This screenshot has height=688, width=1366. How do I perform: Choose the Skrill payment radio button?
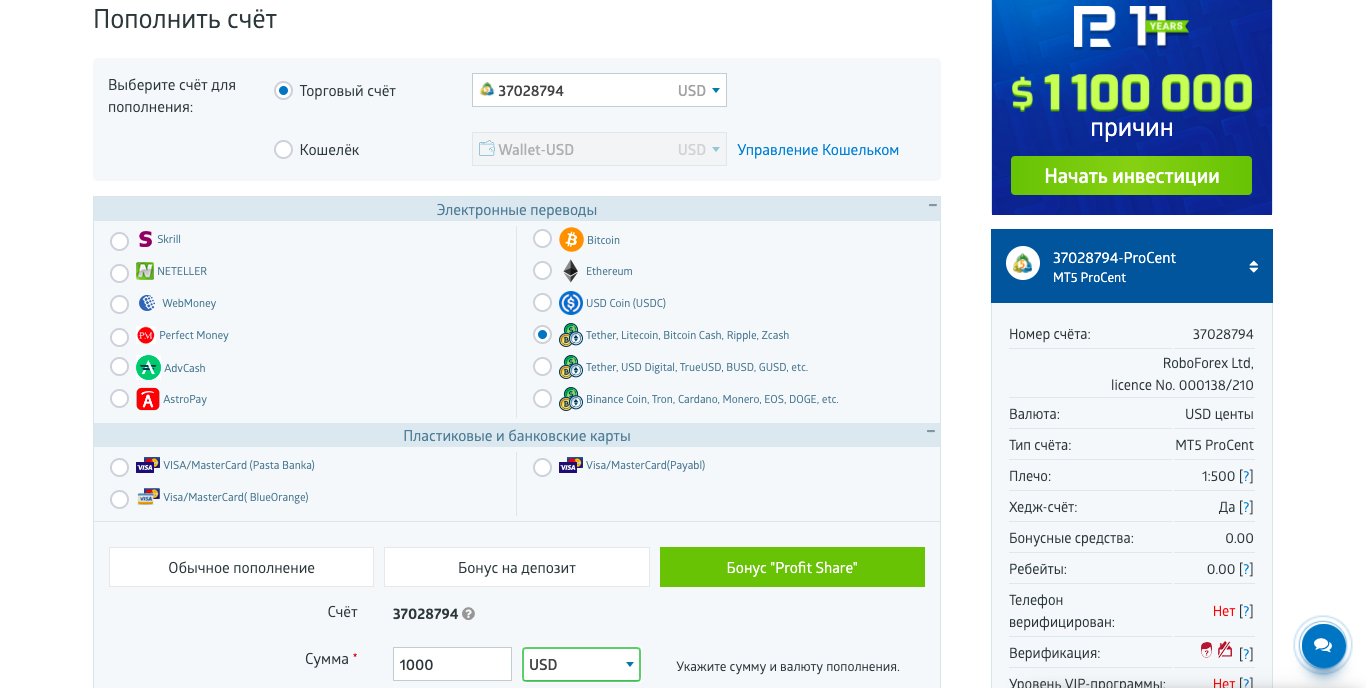tap(119, 241)
